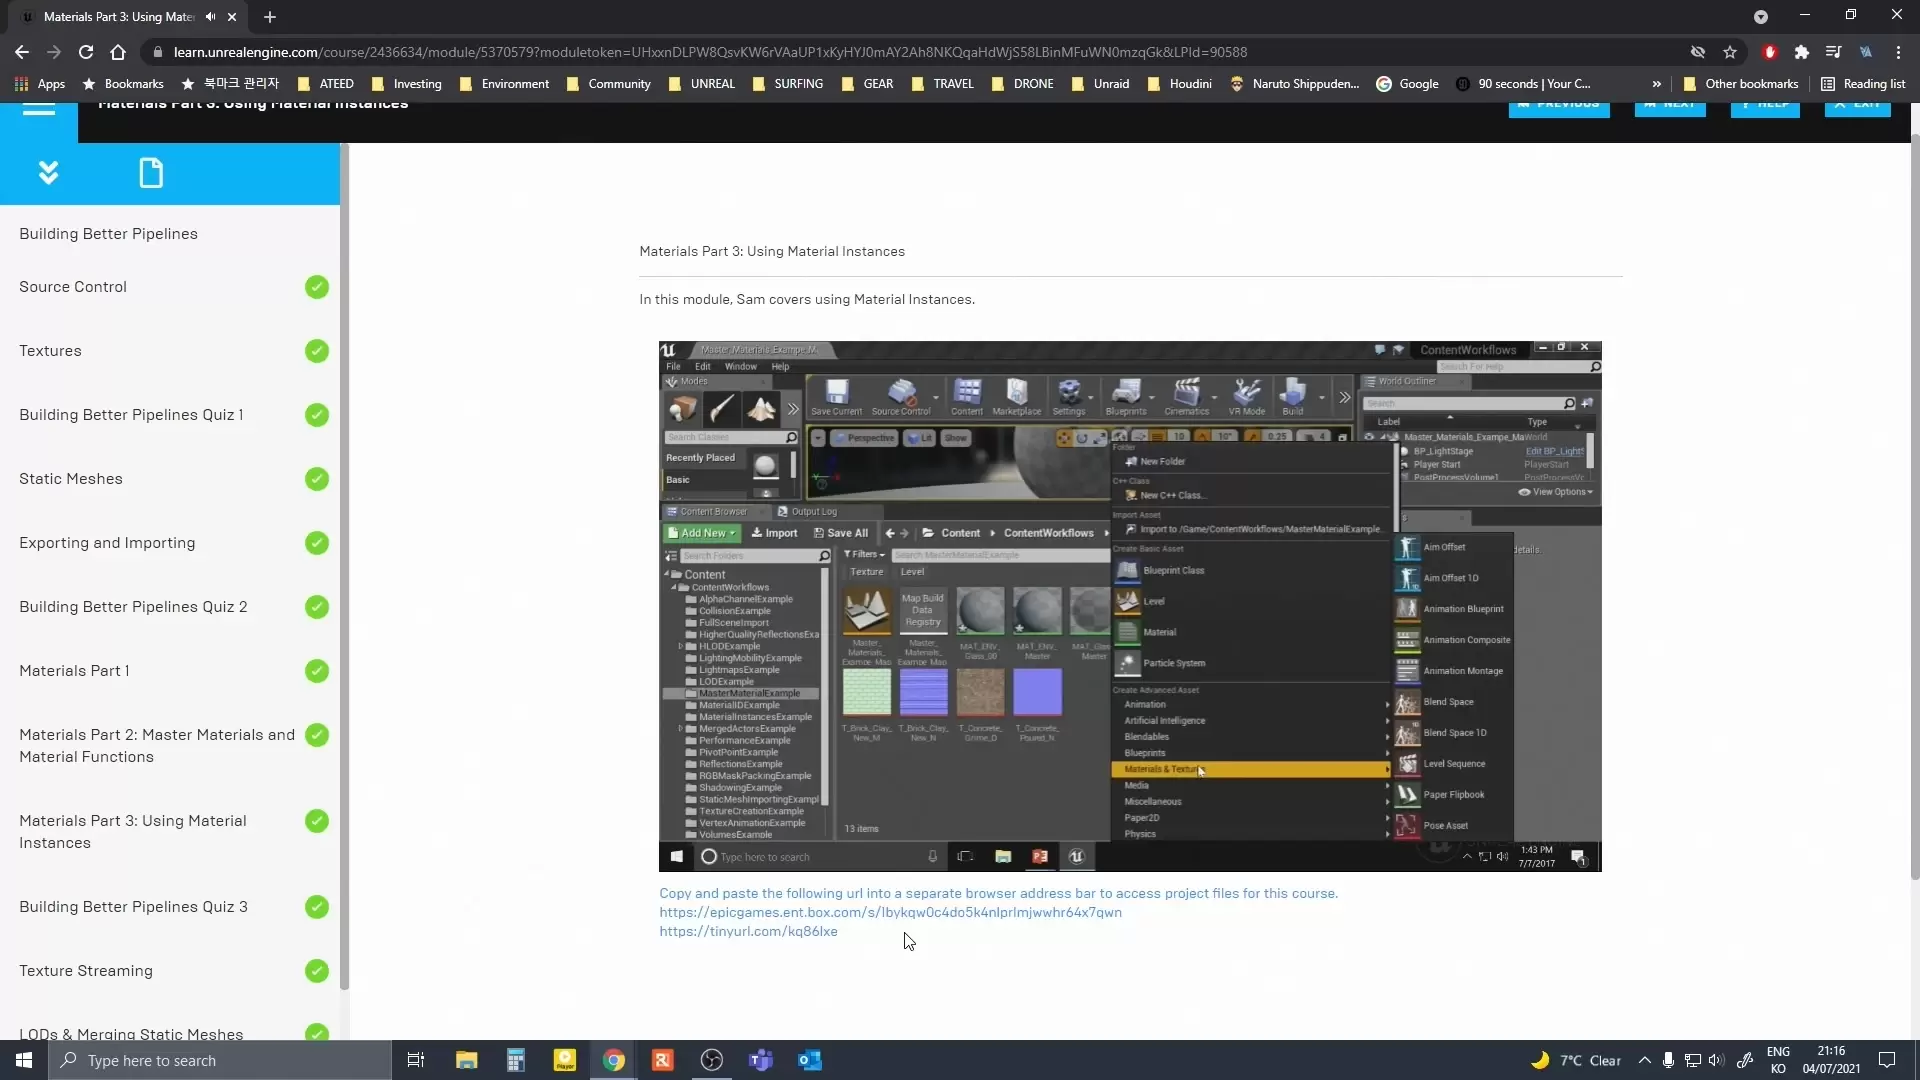Mute the tab via its speaker icon
This screenshot has height=1080, width=1920.
click(210, 17)
